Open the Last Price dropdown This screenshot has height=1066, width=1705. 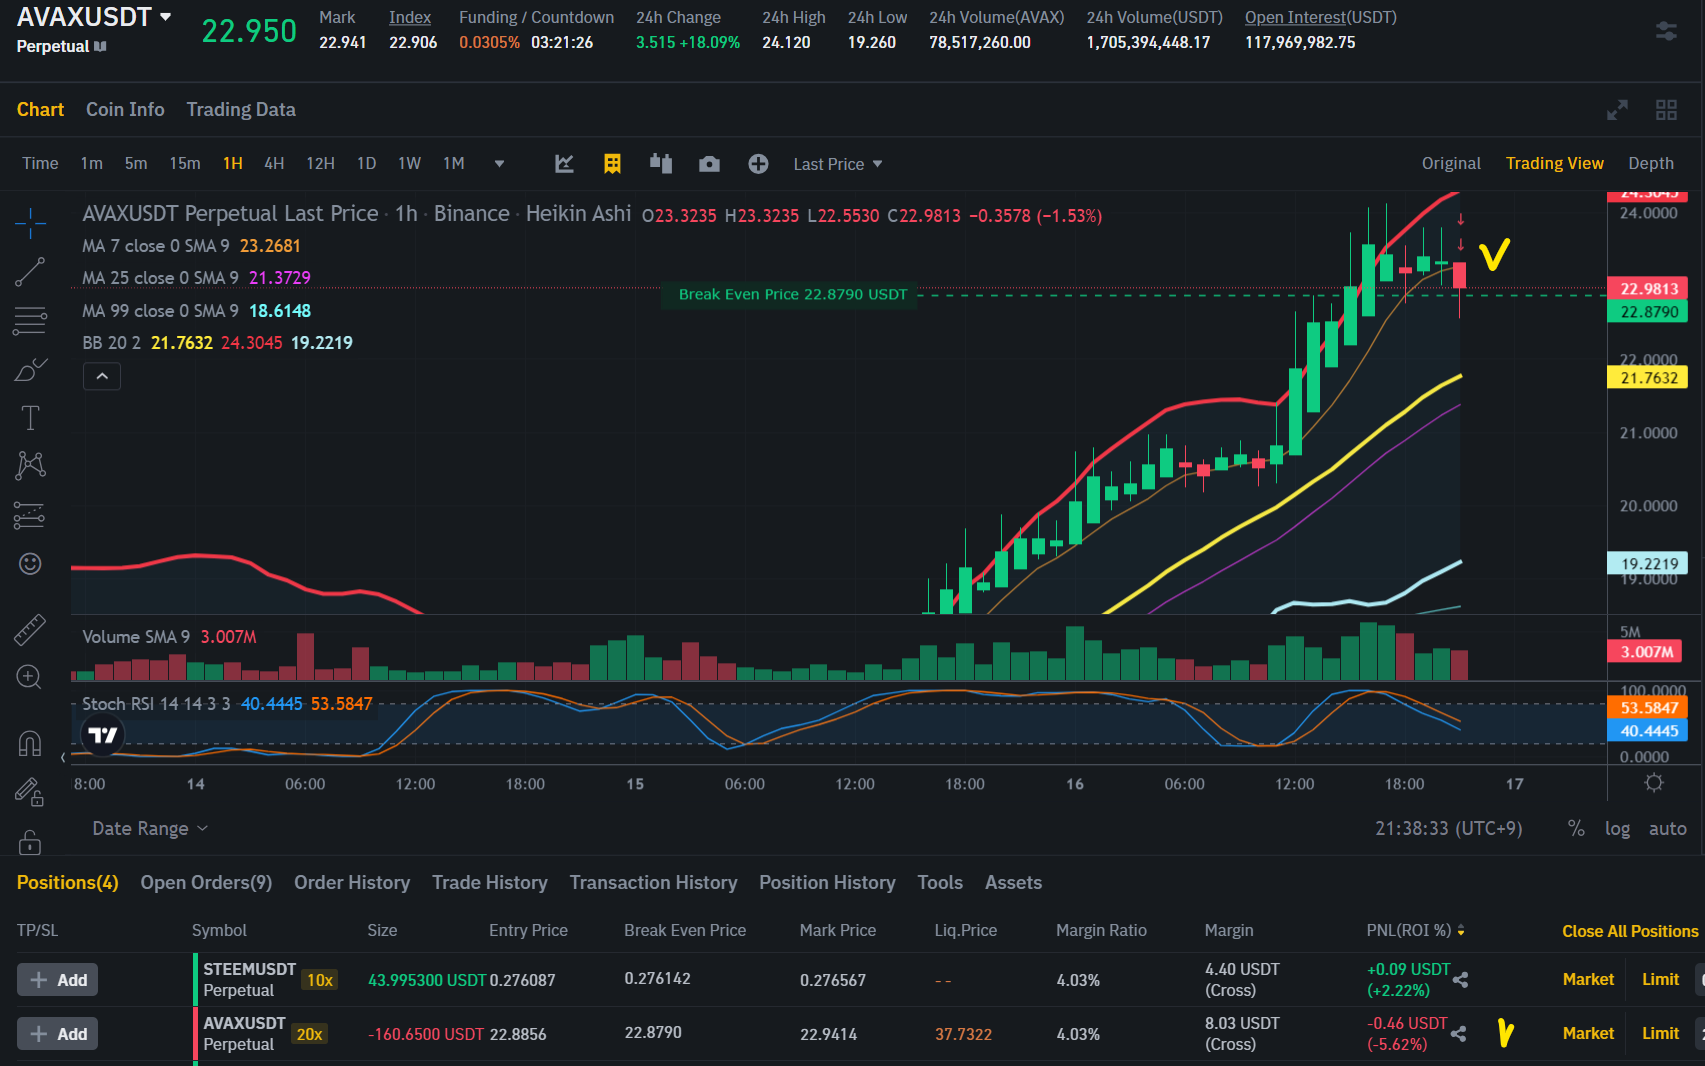[x=838, y=164]
